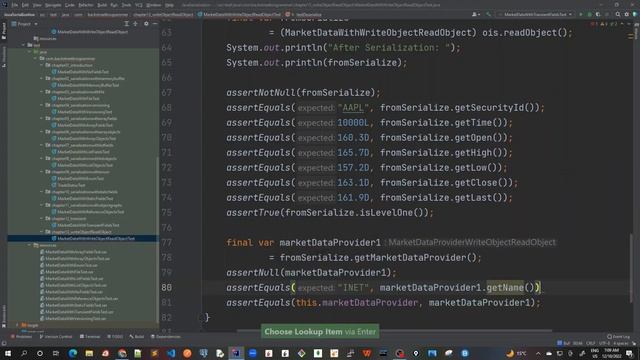Click Collapse All in Project panel header
Screen dimensions: 640x360
pos(136,24)
